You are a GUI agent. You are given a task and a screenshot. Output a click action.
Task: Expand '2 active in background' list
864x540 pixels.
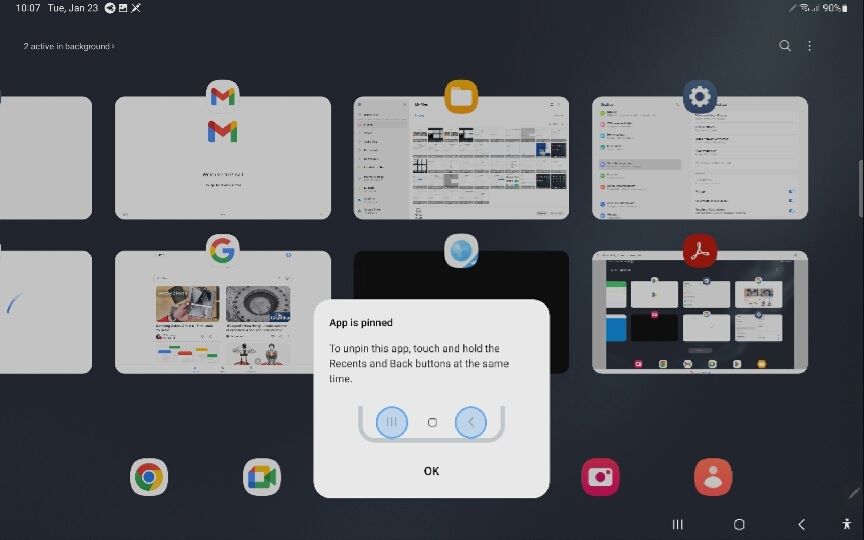click(69, 46)
